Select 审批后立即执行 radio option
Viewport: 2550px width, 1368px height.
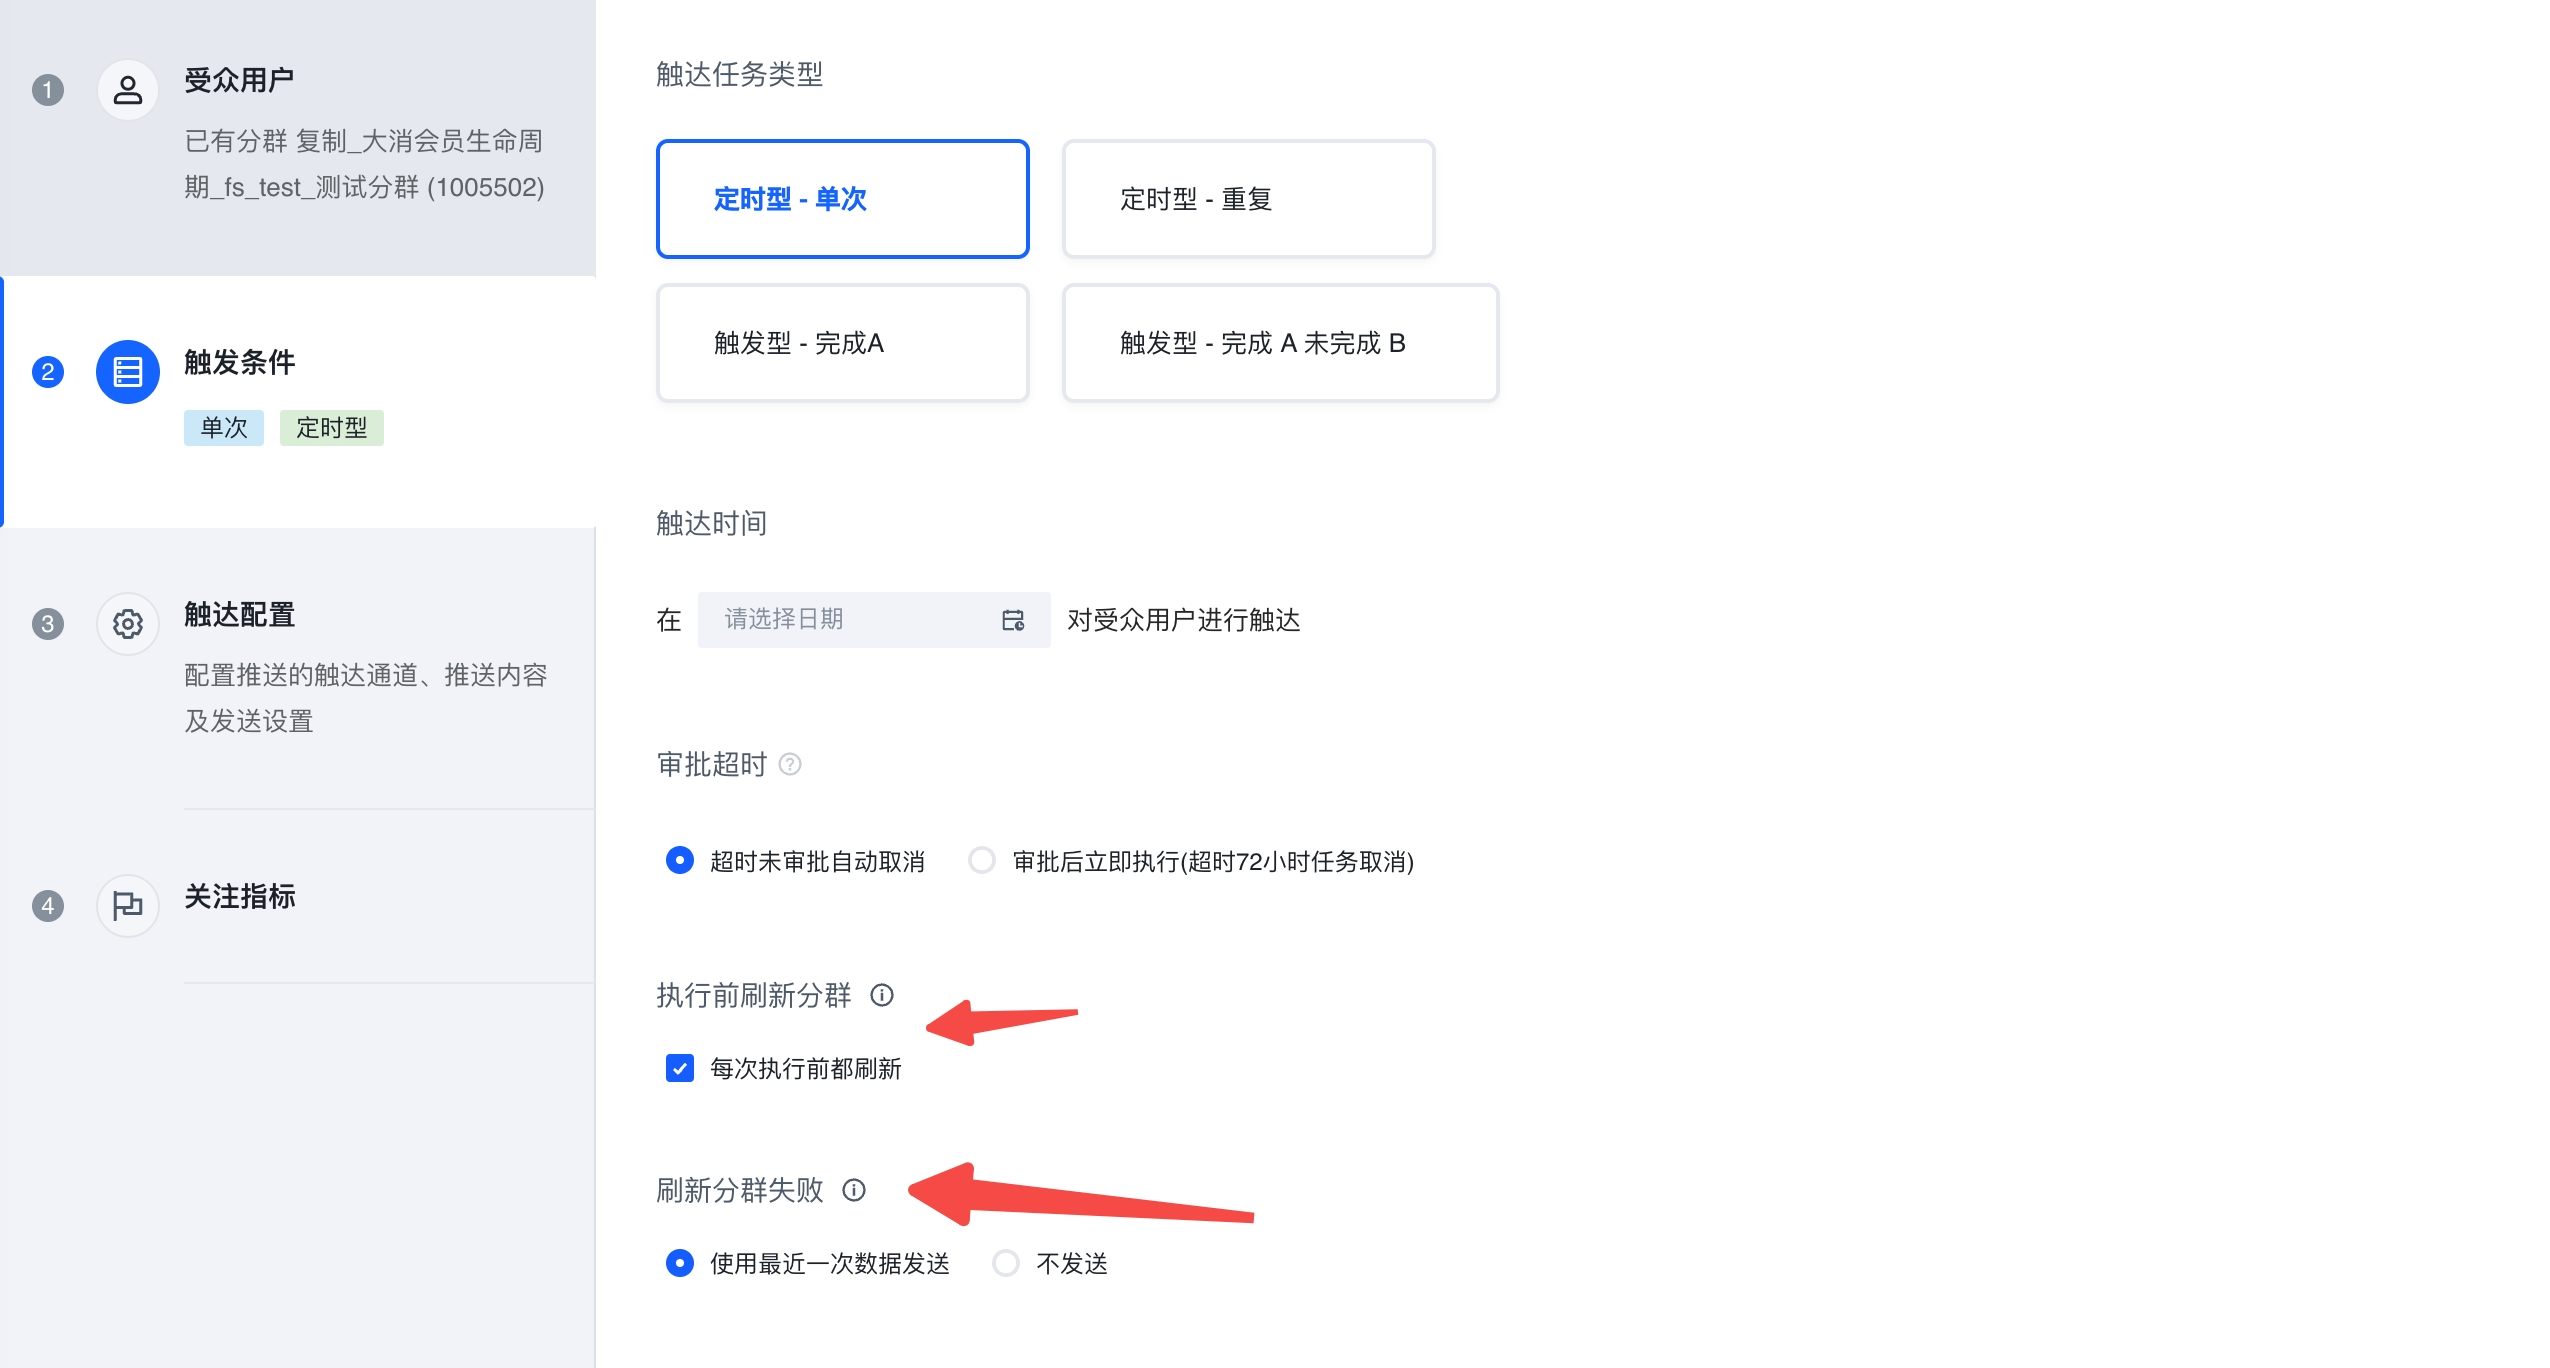point(982,860)
